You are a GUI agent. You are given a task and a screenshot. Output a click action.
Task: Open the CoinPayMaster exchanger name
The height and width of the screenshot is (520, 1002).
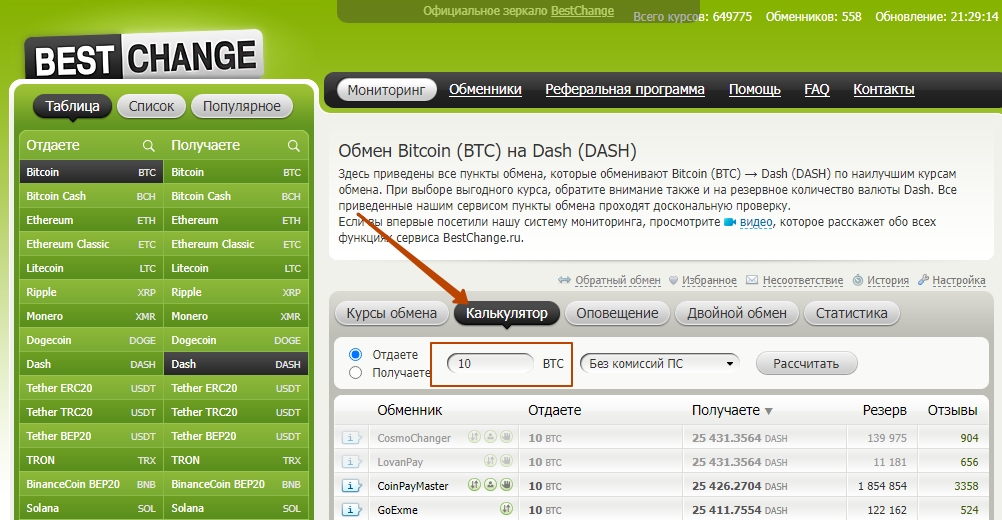pyautogui.click(x=413, y=486)
